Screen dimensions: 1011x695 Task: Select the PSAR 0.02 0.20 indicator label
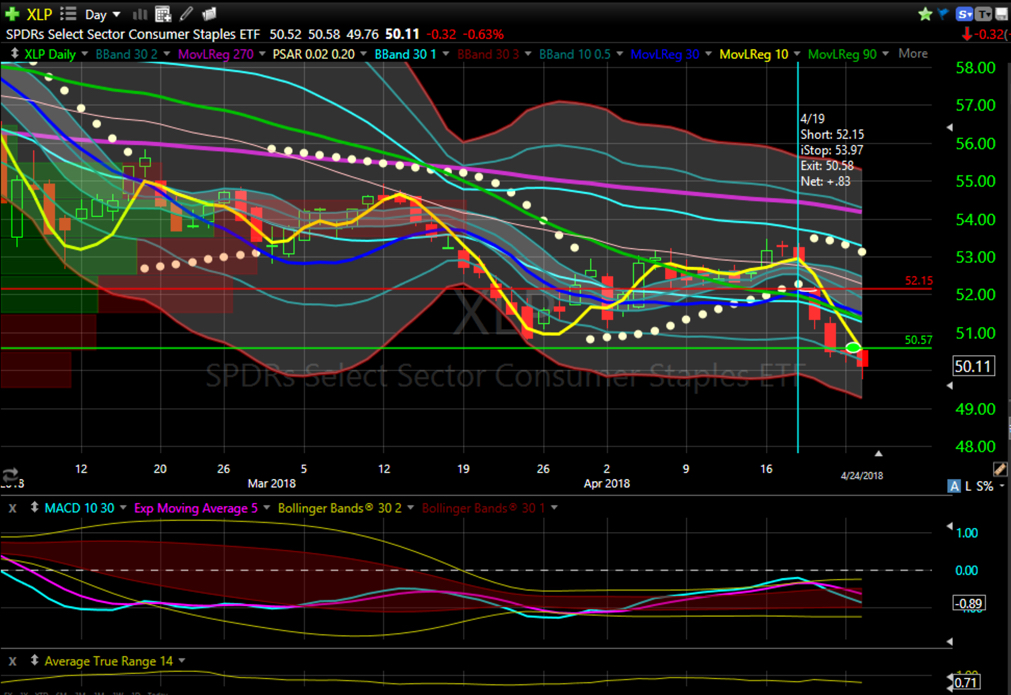[x=313, y=54]
